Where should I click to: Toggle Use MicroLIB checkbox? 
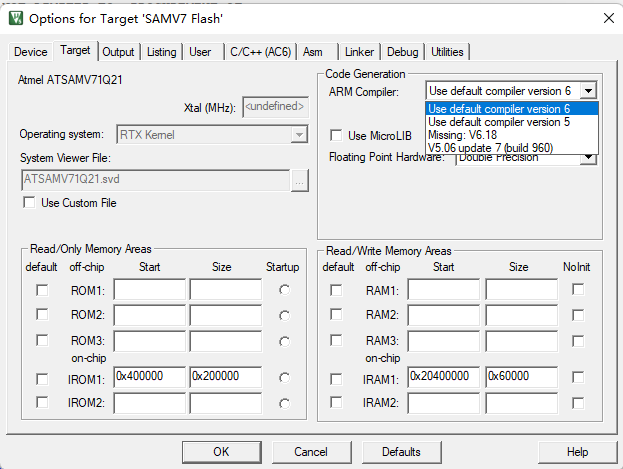[337, 135]
